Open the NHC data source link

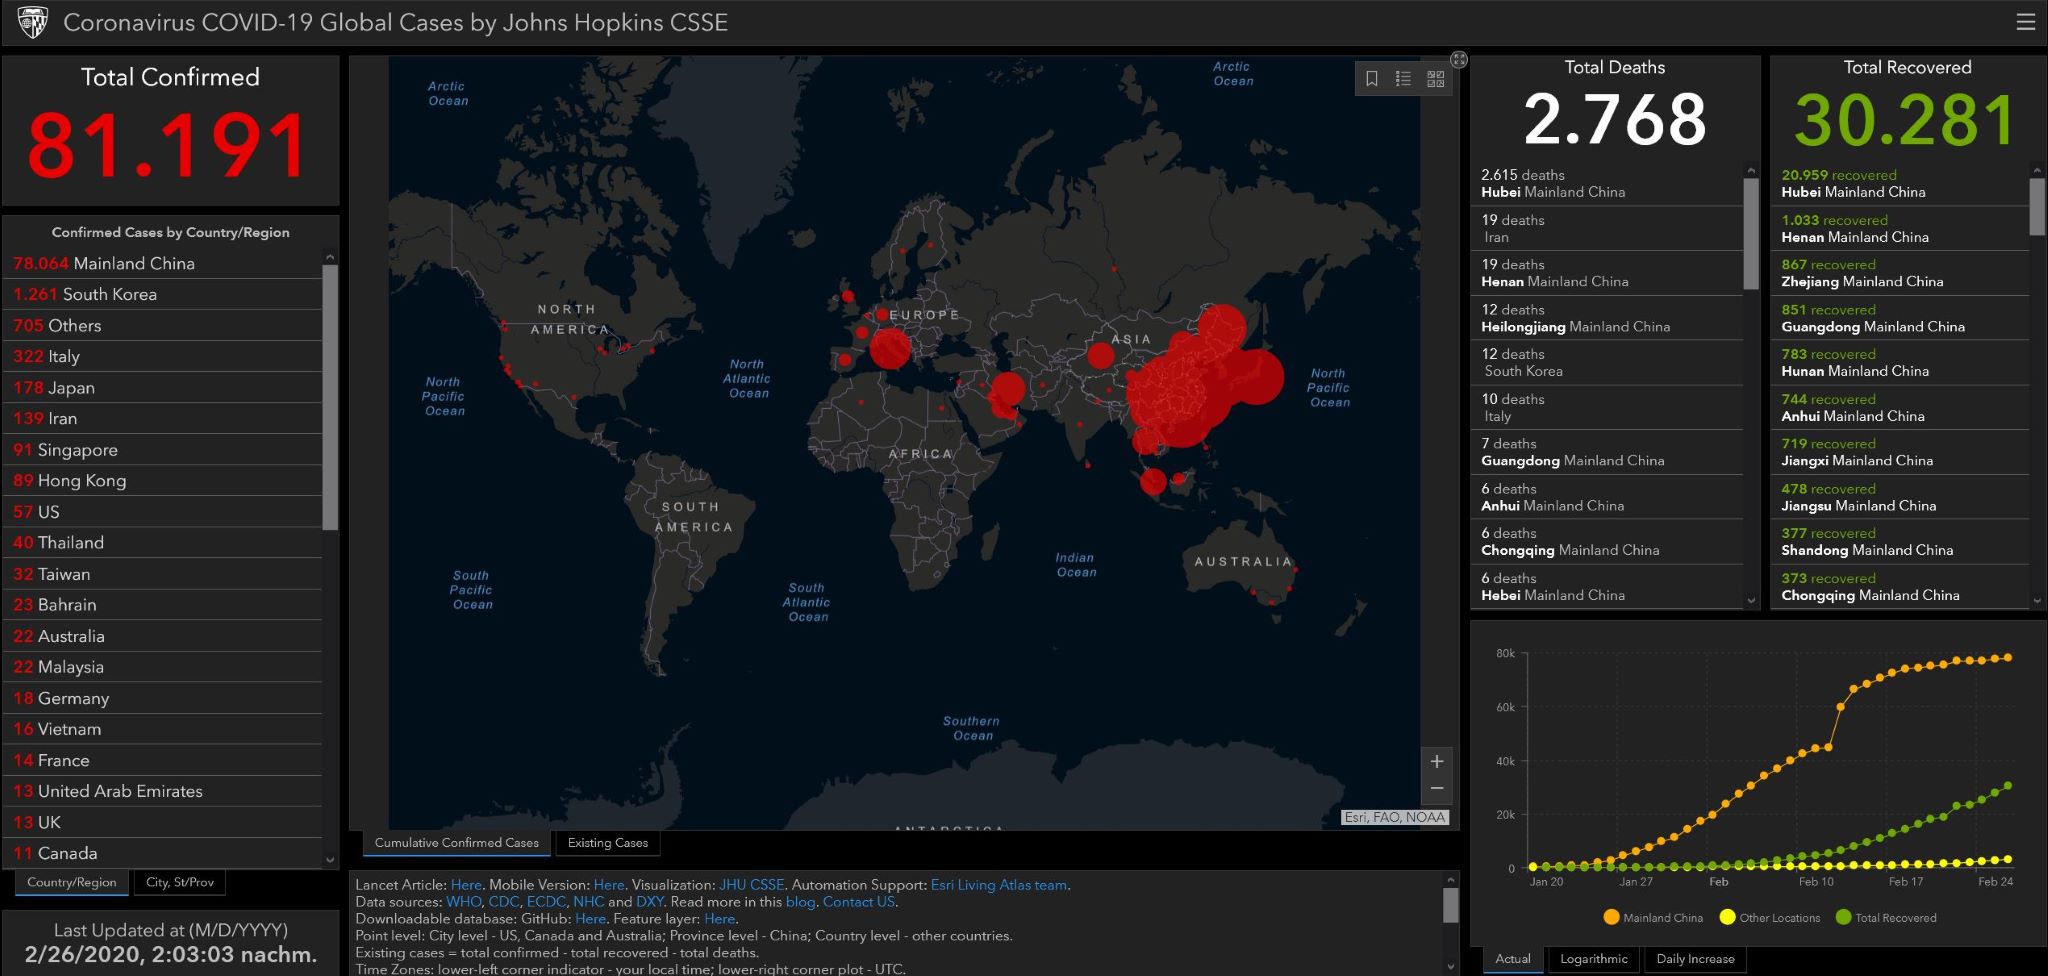pyautogui.click(x=589, y=902)
